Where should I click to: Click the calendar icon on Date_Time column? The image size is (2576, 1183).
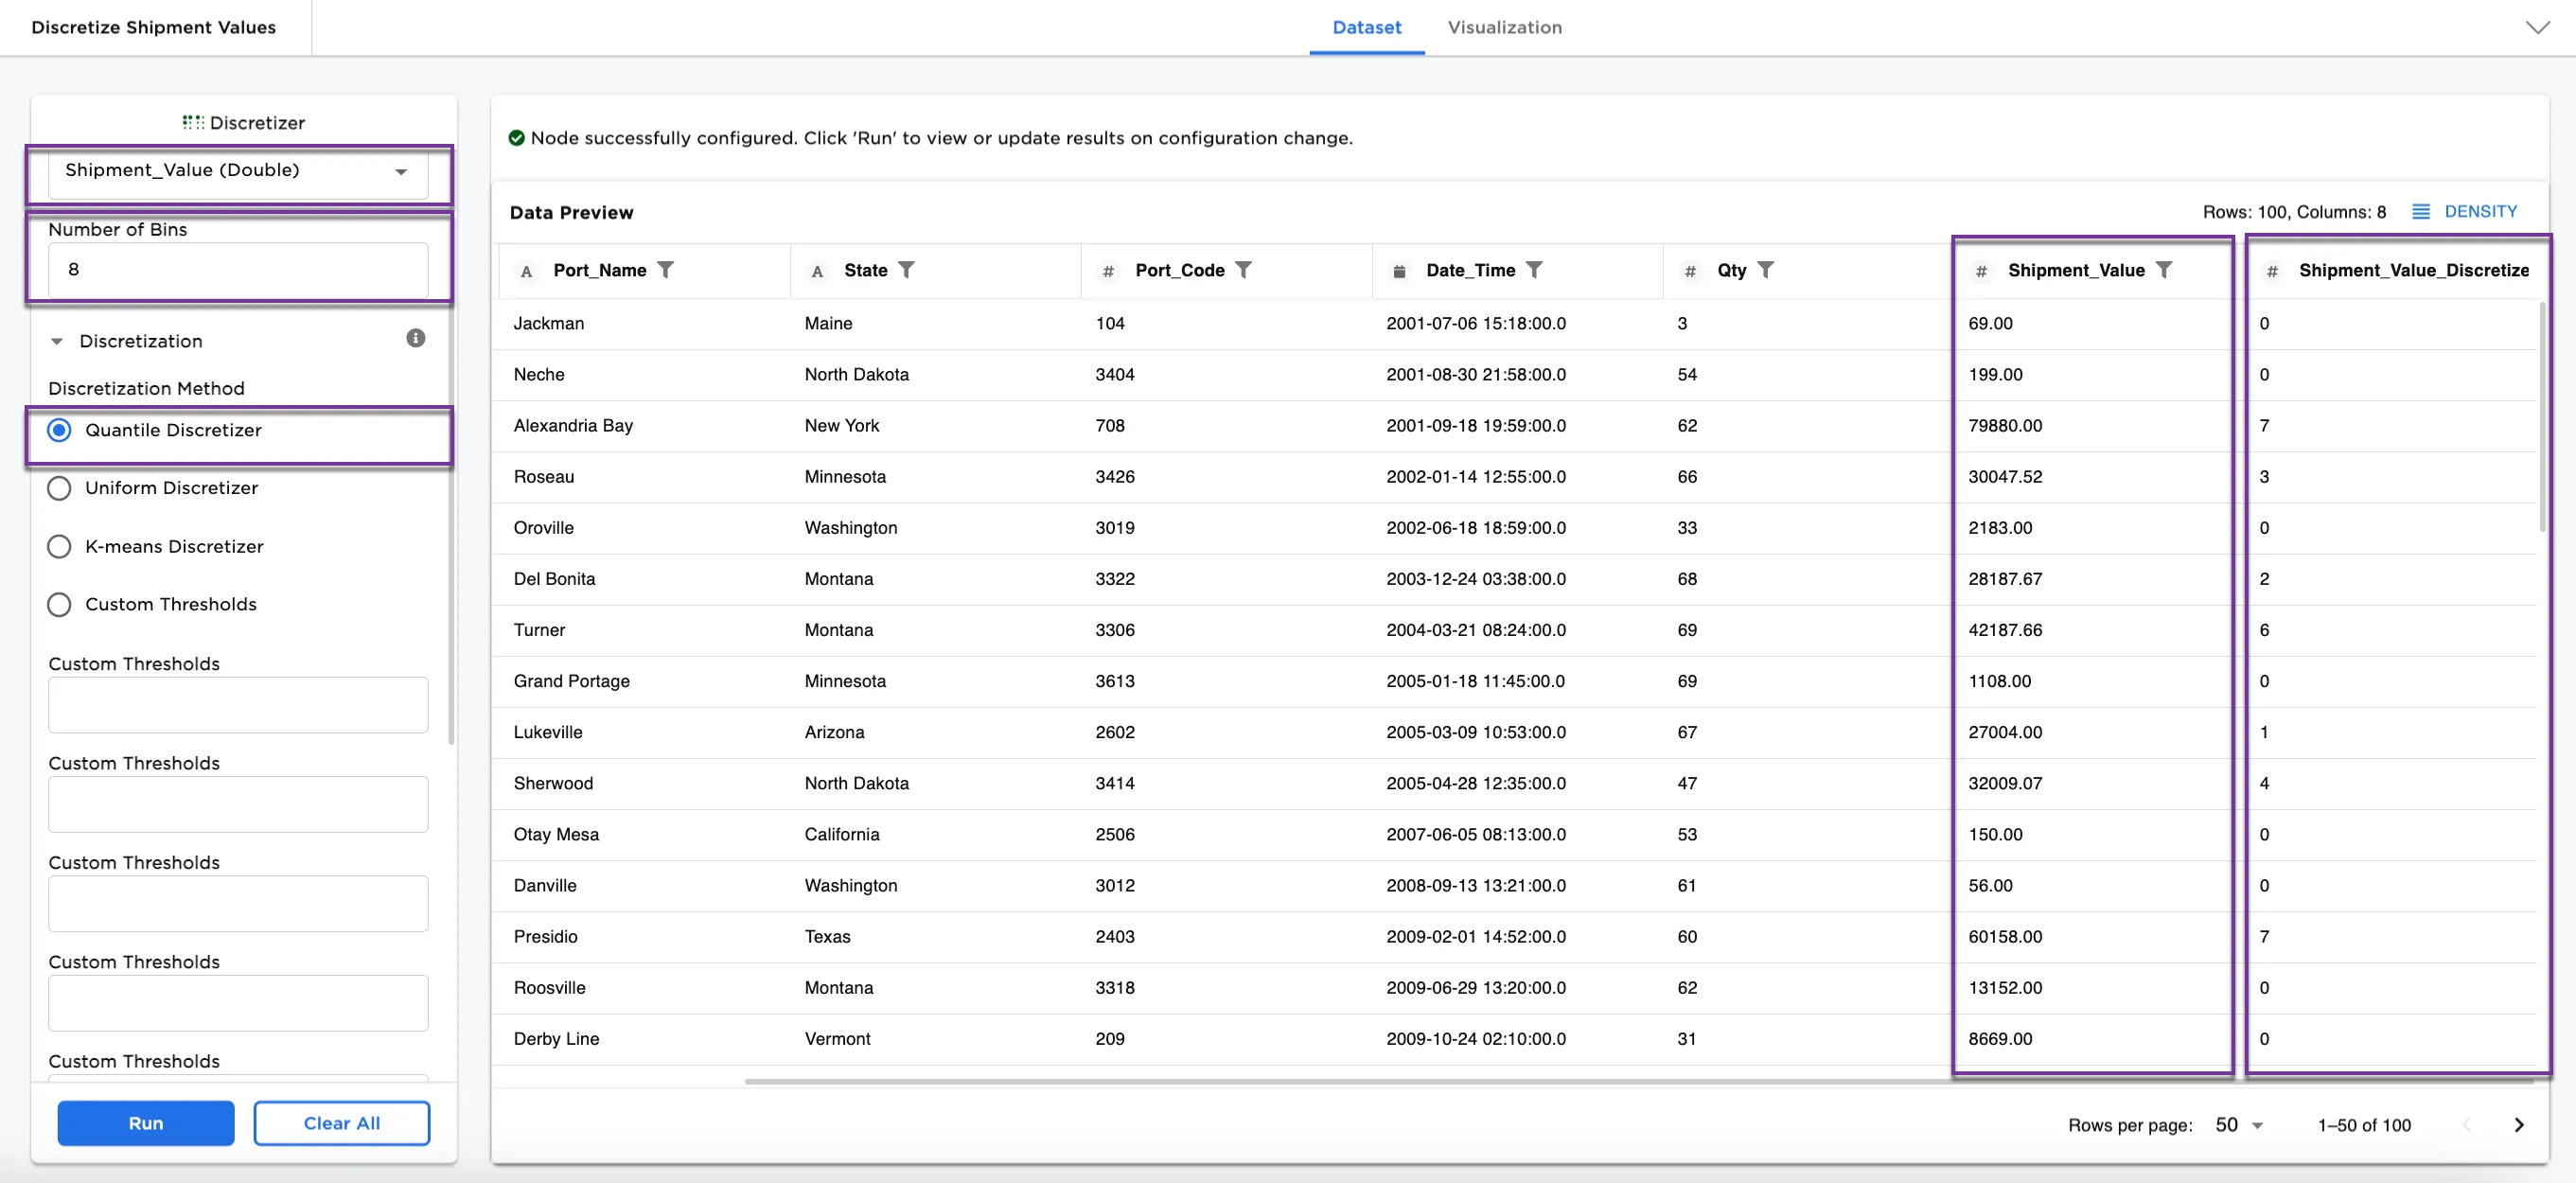click(1398, 270)
